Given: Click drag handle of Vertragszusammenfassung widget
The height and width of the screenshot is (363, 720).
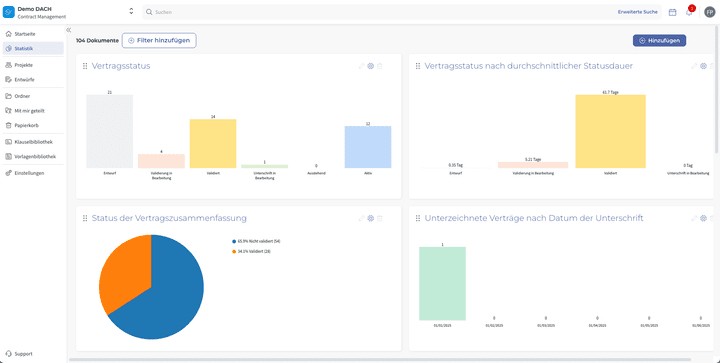Looking at the screenshot, I should 85,218.
